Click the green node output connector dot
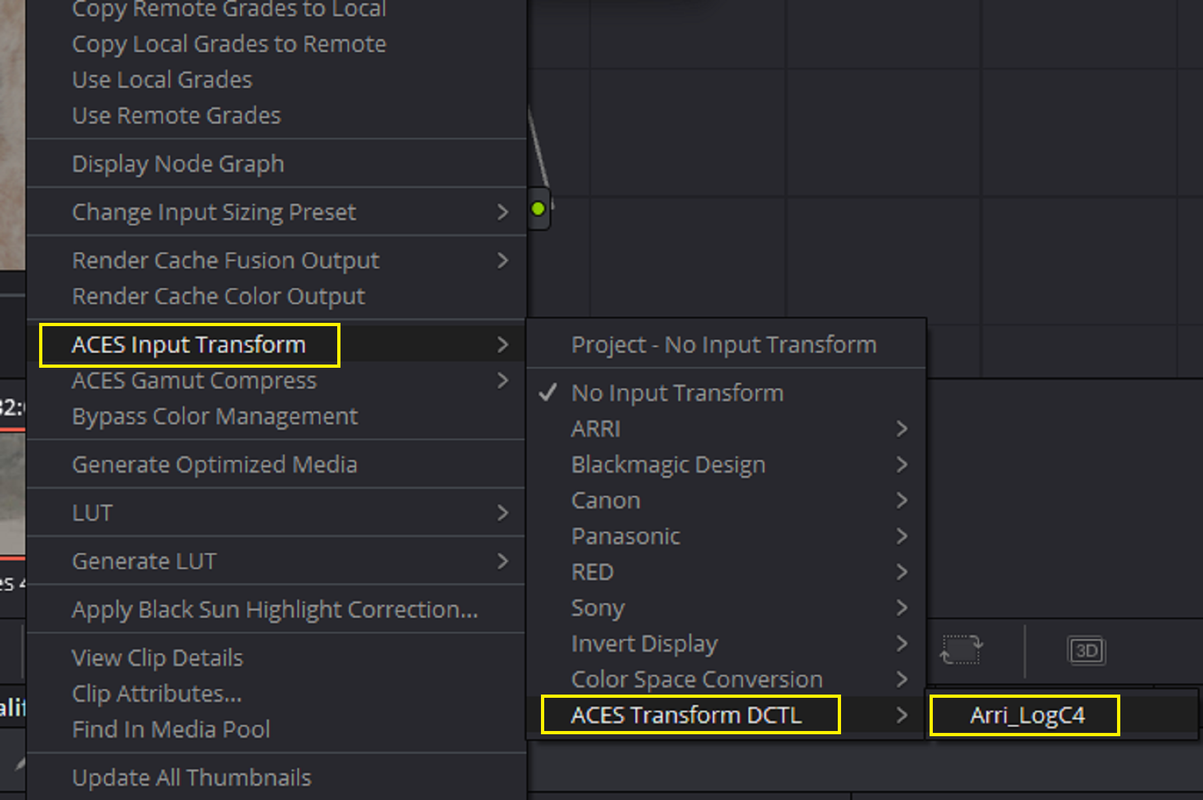This screenshot has height=800, width=1203. [x=539, y=209]
